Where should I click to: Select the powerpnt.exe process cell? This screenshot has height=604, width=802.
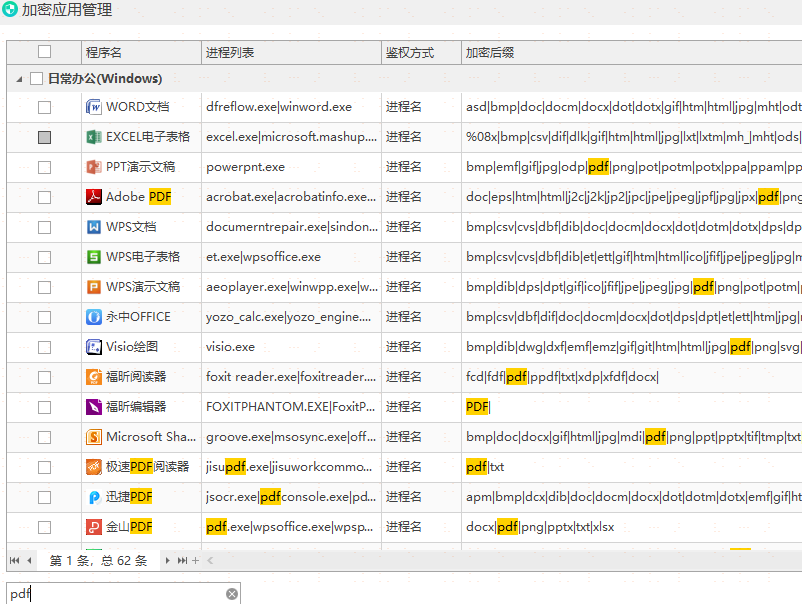click(x=292, y=167)
